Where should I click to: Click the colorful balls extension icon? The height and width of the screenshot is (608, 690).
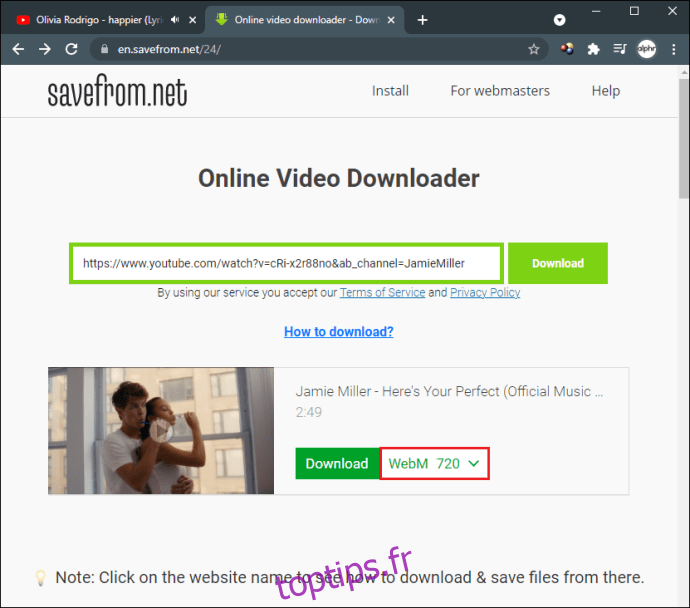(x=567, y=49)
